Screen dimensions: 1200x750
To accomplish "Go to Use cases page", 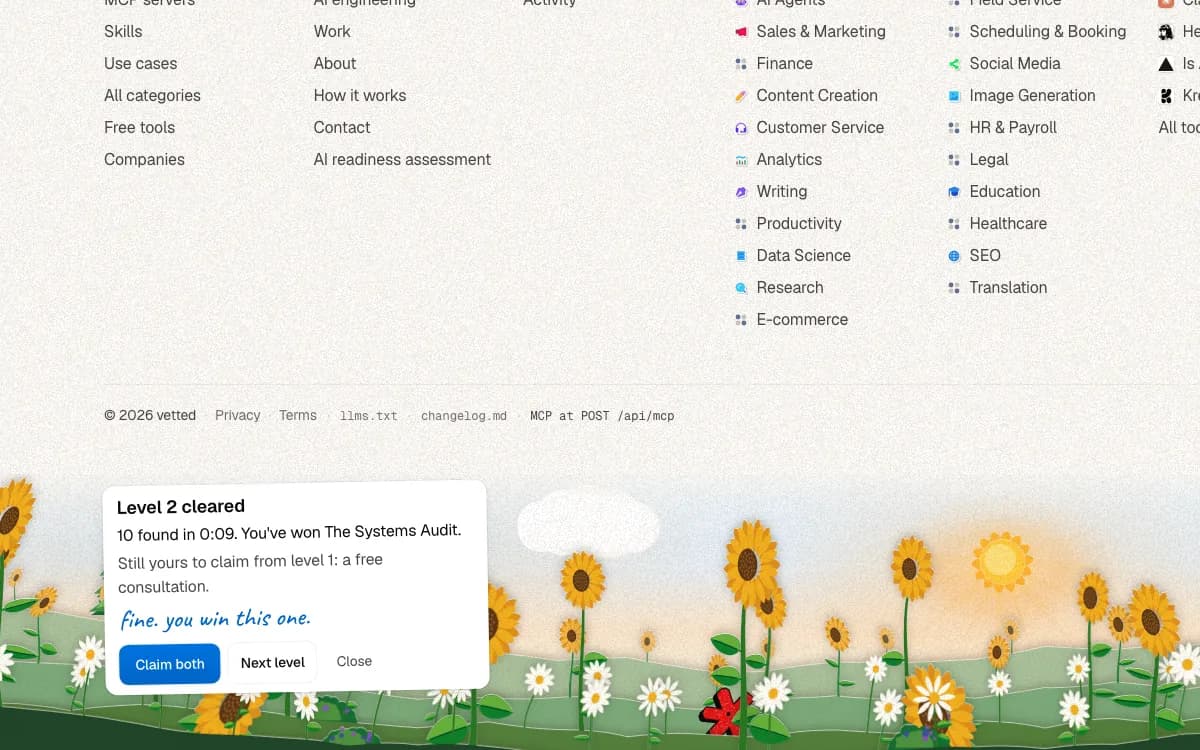I will [x=140, y=64].
